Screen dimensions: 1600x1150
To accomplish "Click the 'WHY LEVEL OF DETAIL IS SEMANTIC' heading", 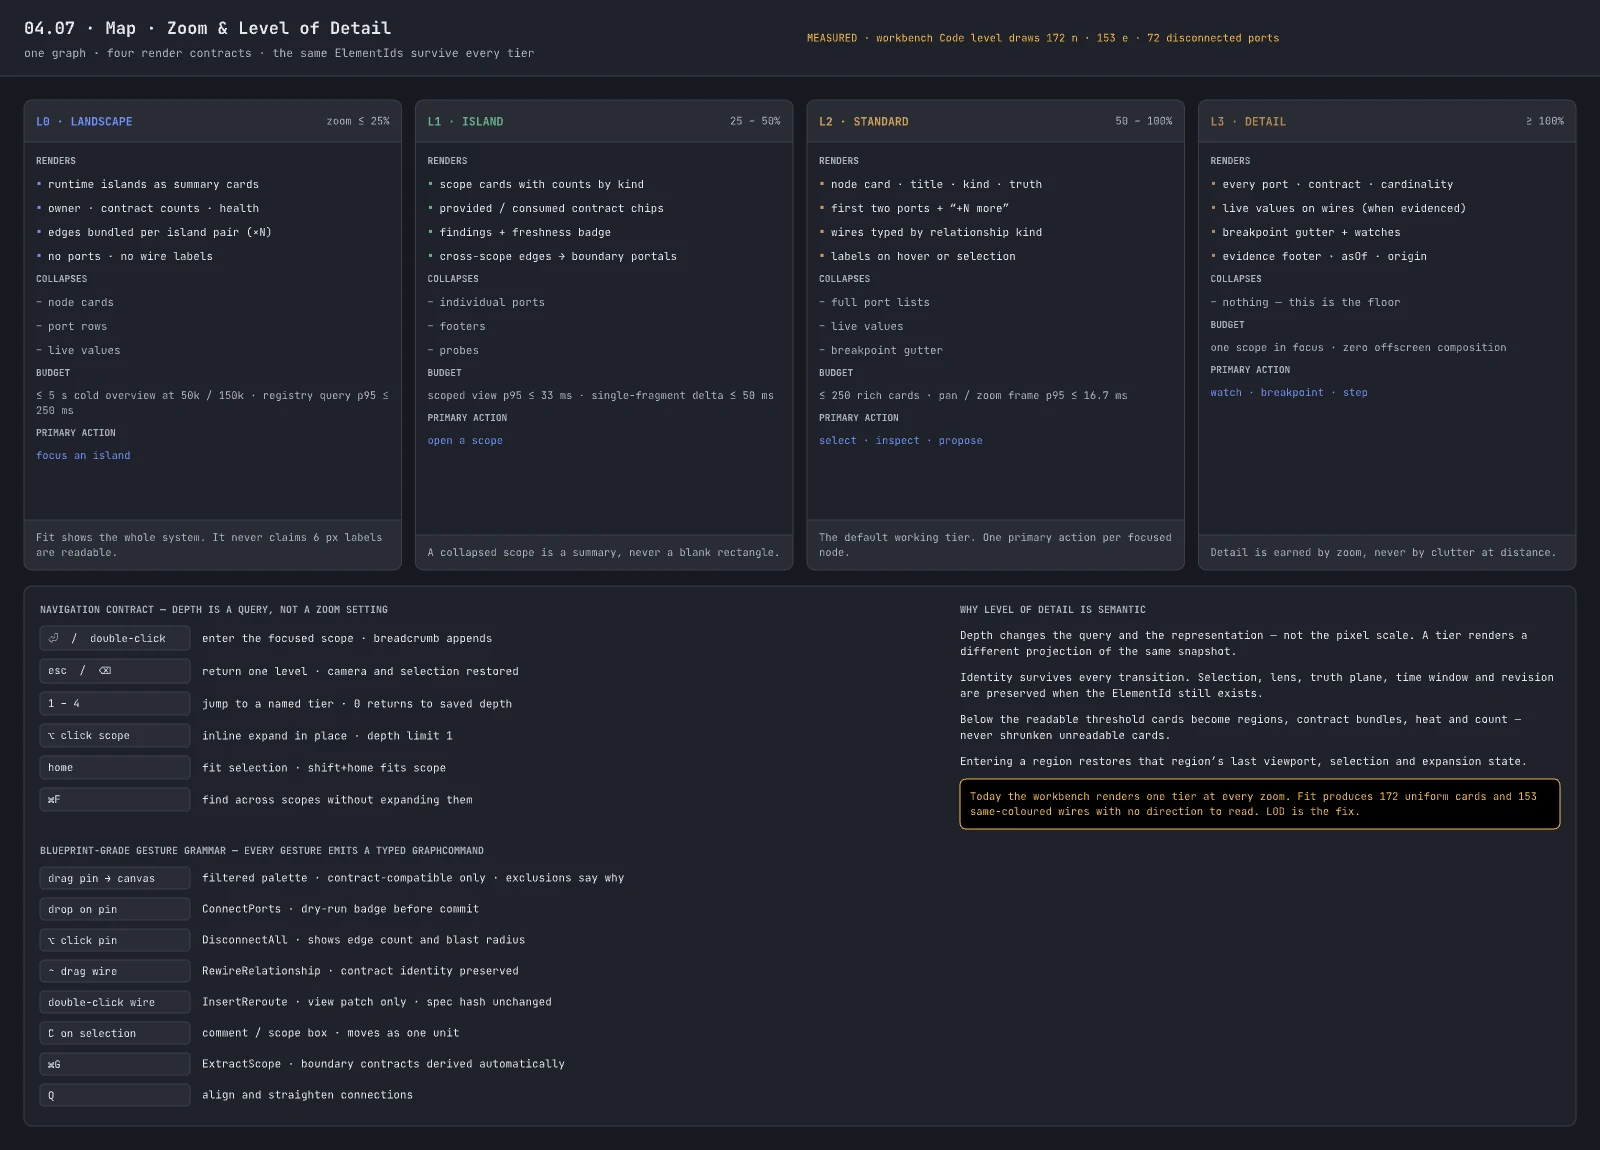I will pyautogui.click(x=1053, y=609).
